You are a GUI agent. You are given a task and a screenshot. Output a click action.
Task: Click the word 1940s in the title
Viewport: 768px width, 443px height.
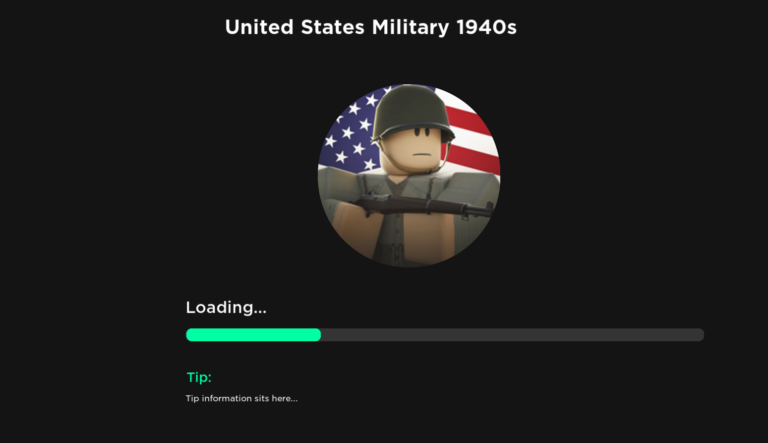tap(486, 27)
